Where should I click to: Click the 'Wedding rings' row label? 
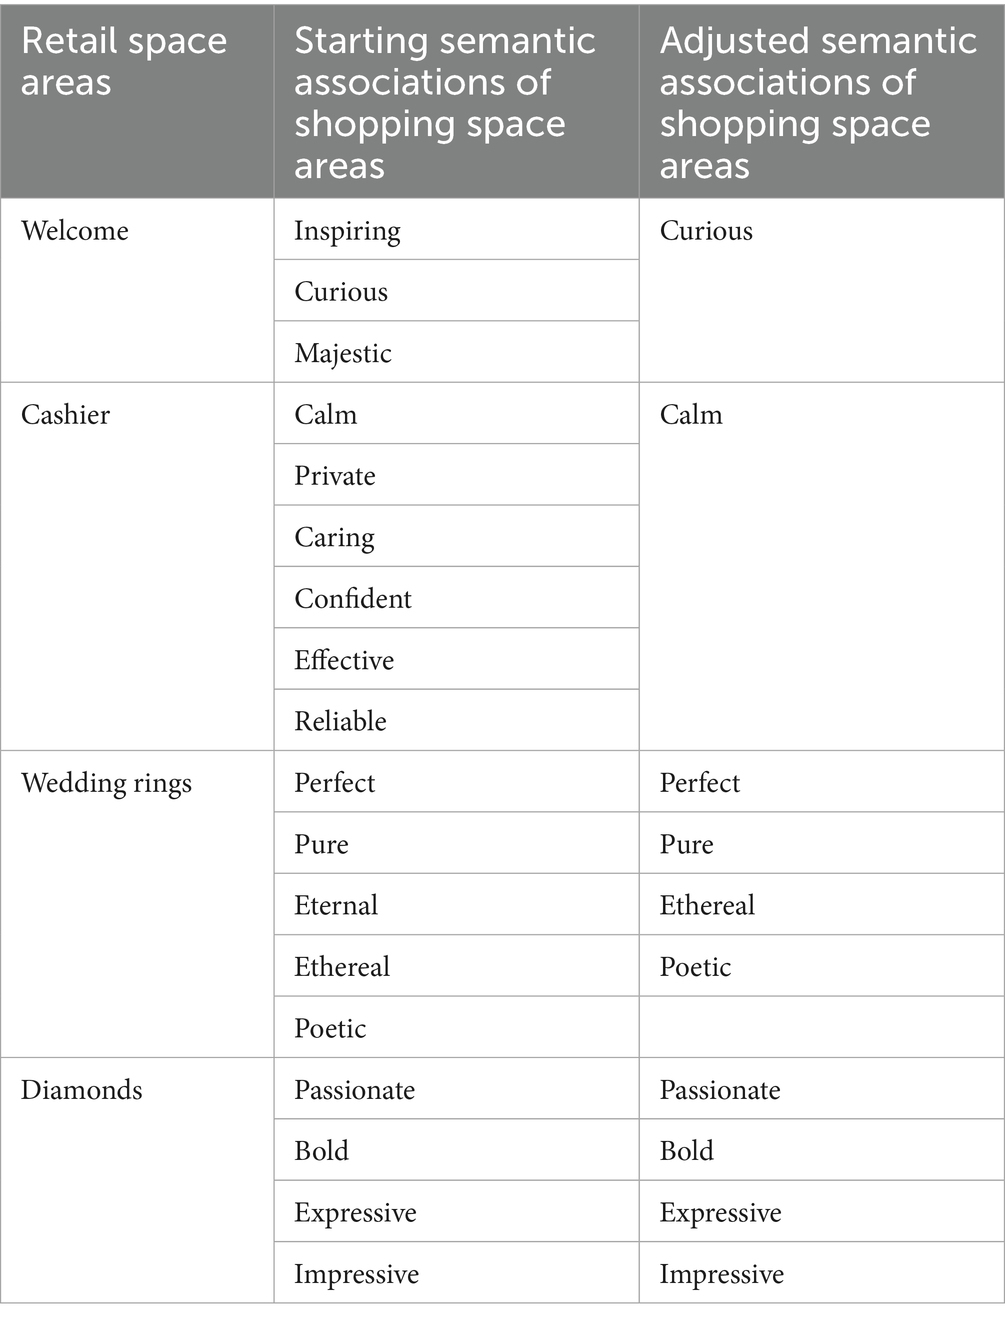[106, 783]
